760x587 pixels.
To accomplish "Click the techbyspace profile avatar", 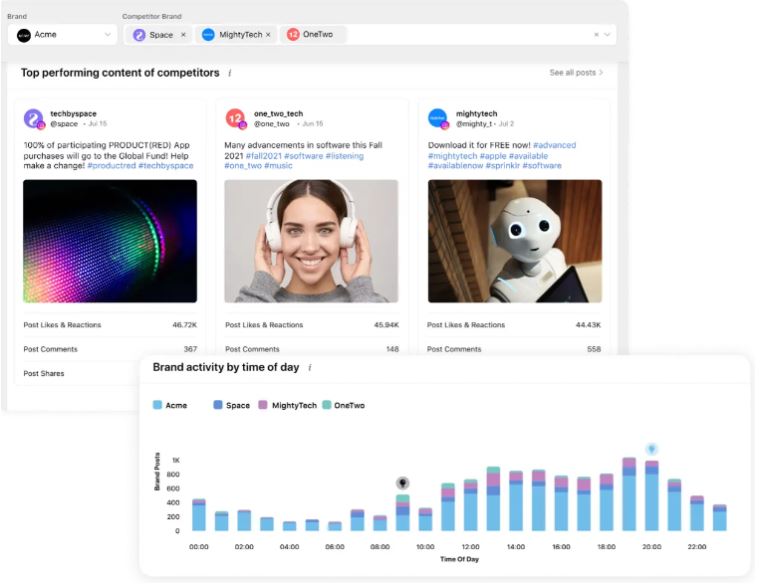I will tap(34, 118).
